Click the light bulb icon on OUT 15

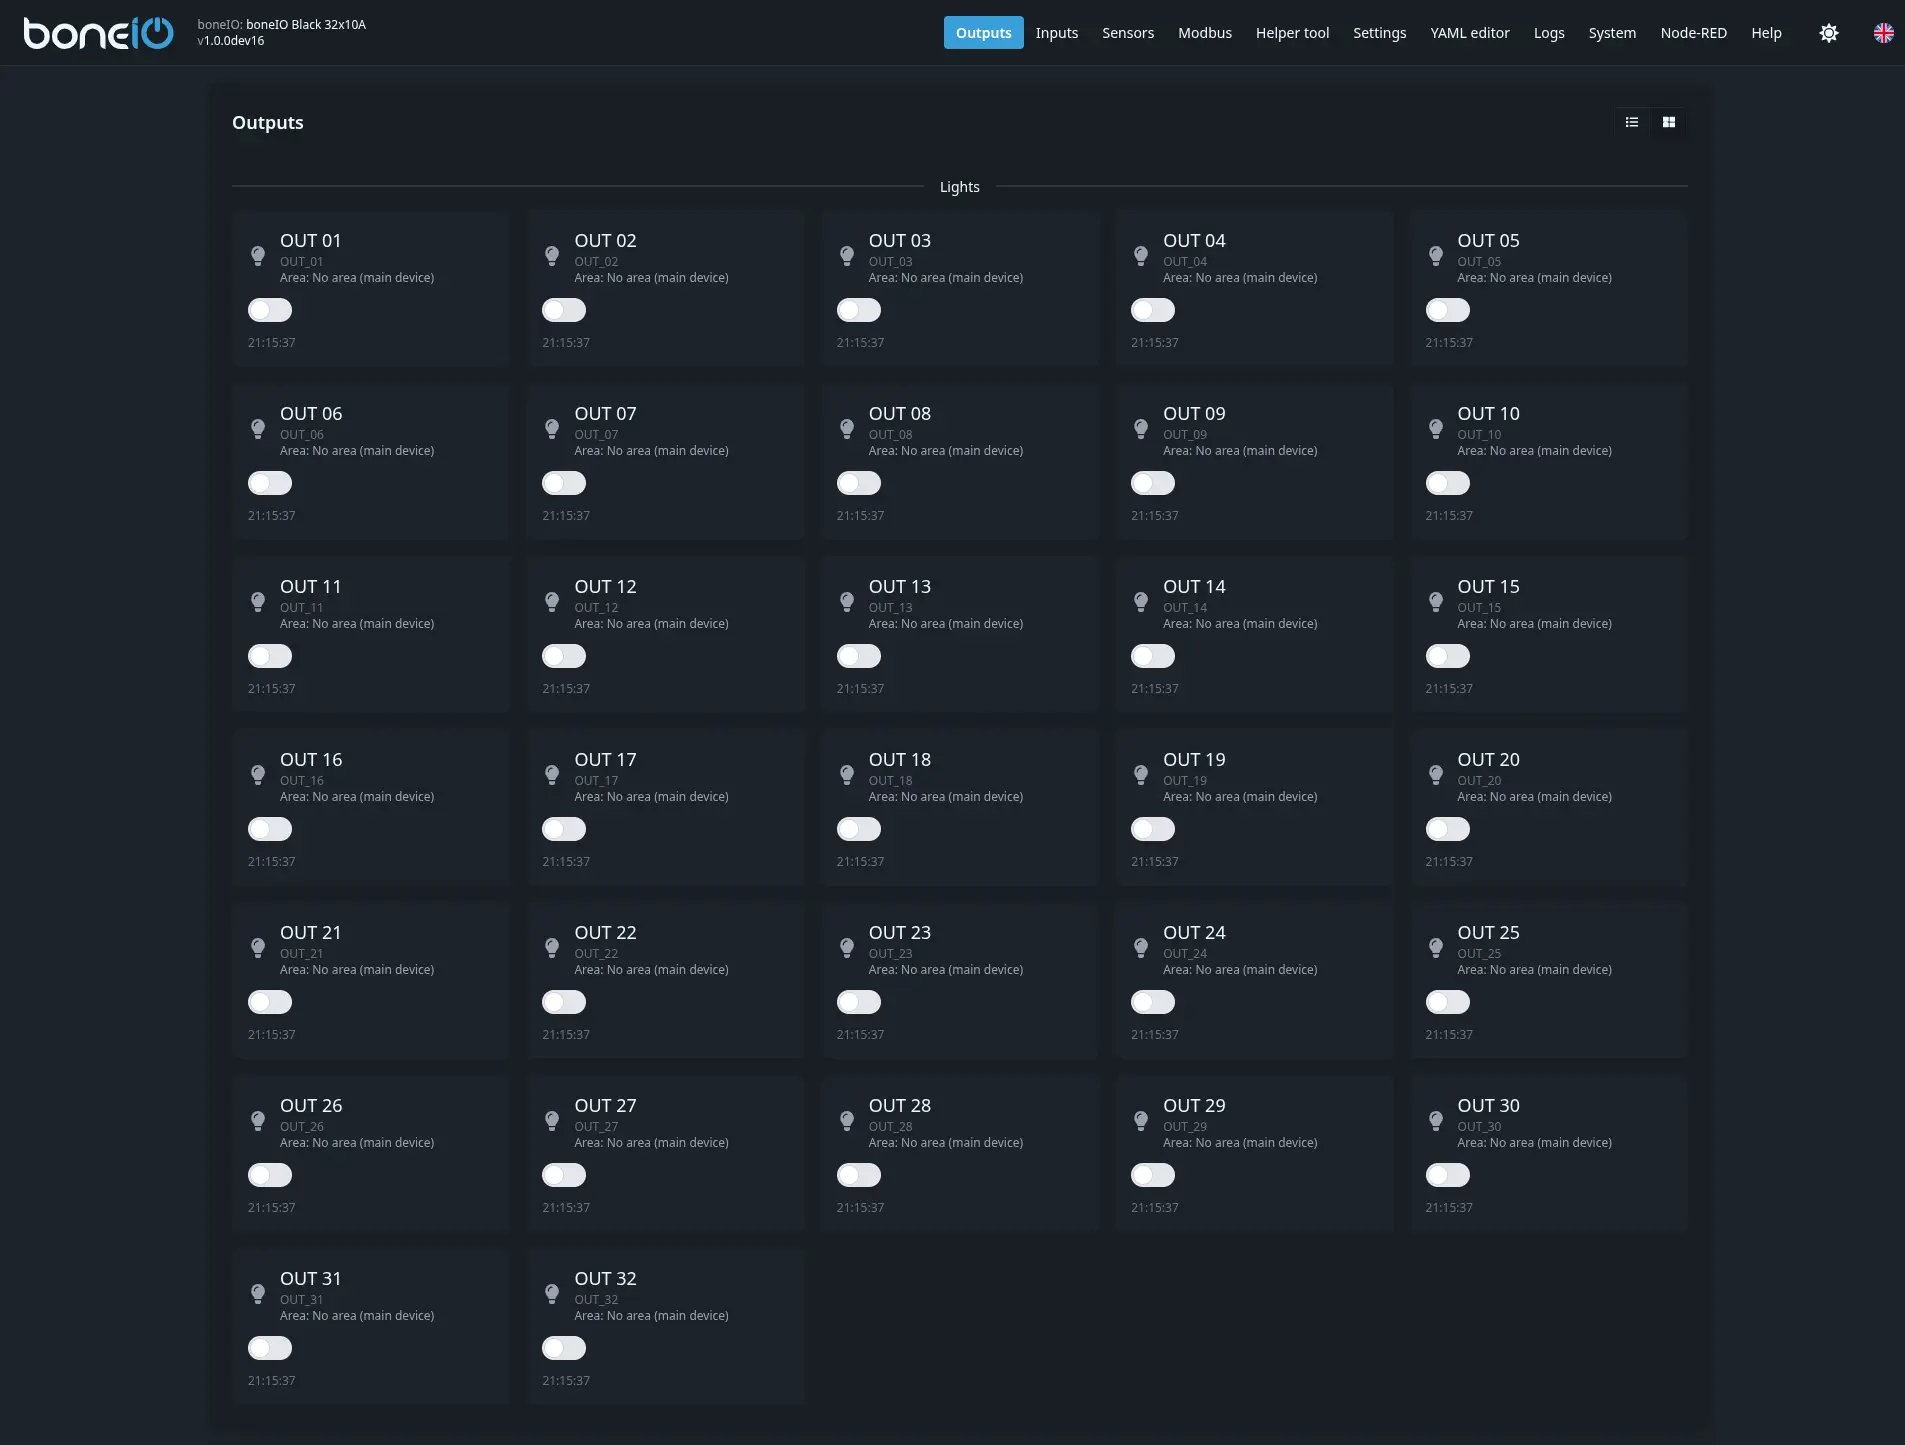(x=1436, y=602)
